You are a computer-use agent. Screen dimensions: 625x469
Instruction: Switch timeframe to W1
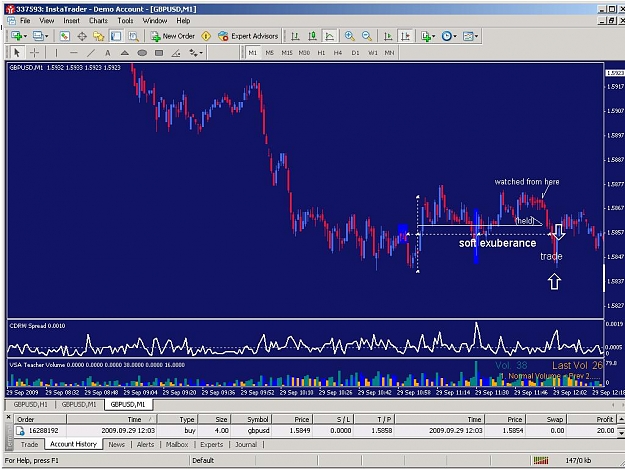[x=373, y=53]
